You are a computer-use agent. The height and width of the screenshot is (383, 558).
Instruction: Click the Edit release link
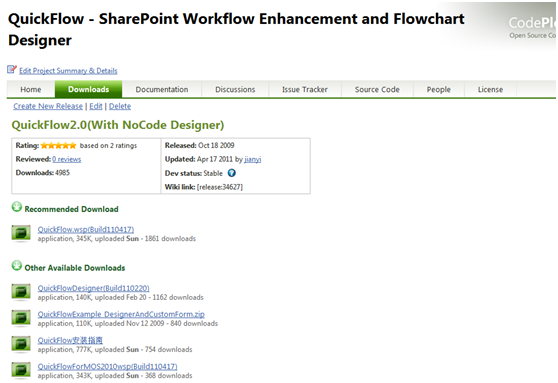click(x=96, y=106)
